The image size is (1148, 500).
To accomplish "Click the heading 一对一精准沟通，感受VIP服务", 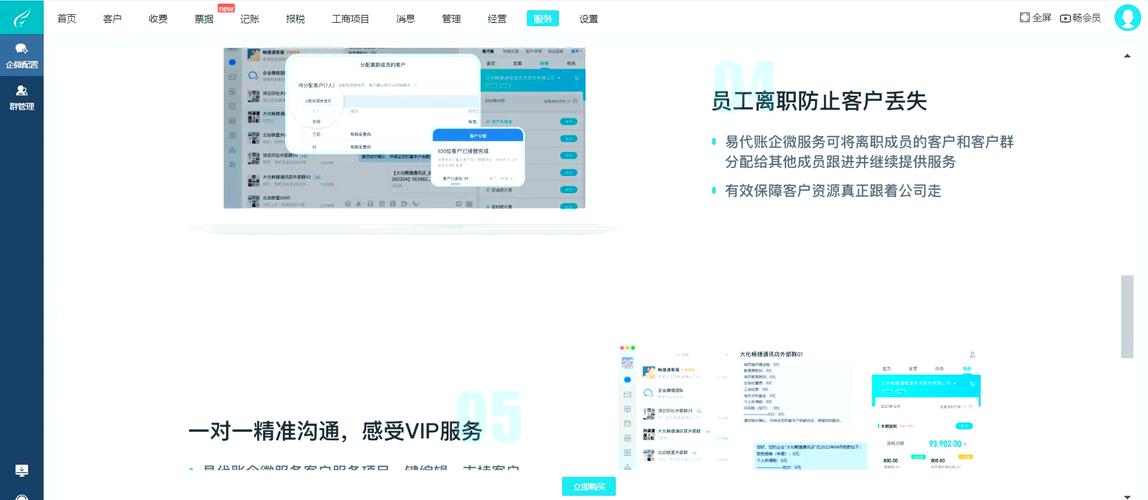I will [x=335, y=430].
